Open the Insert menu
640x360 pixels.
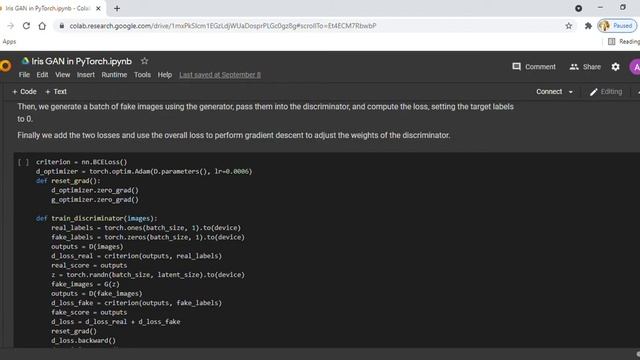86,75
